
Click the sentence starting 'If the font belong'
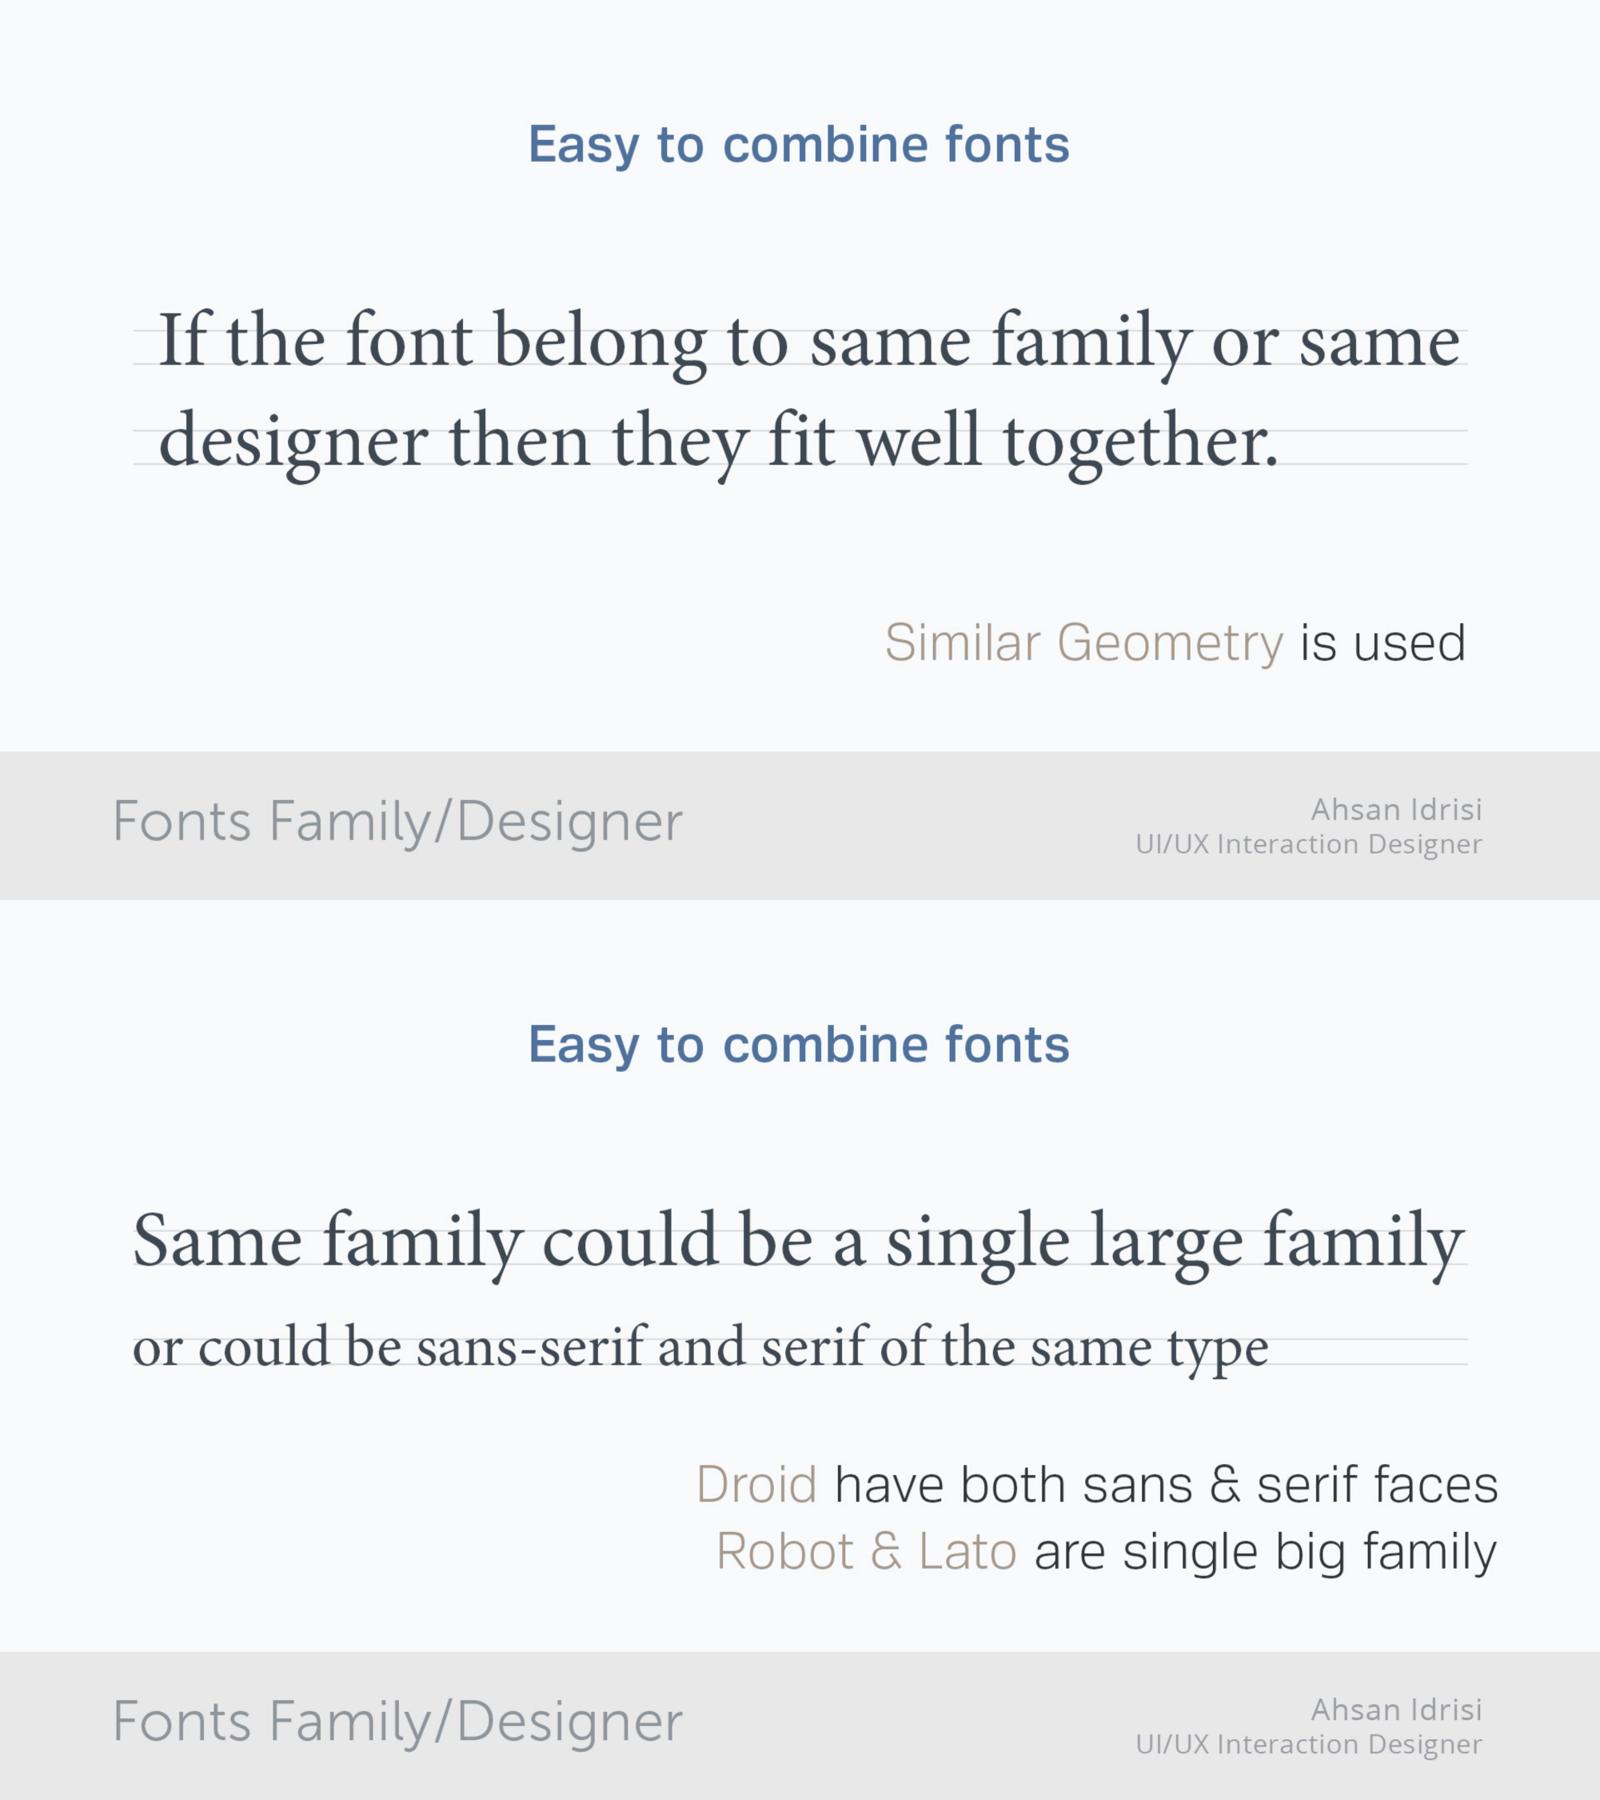[x=809, y=344]
